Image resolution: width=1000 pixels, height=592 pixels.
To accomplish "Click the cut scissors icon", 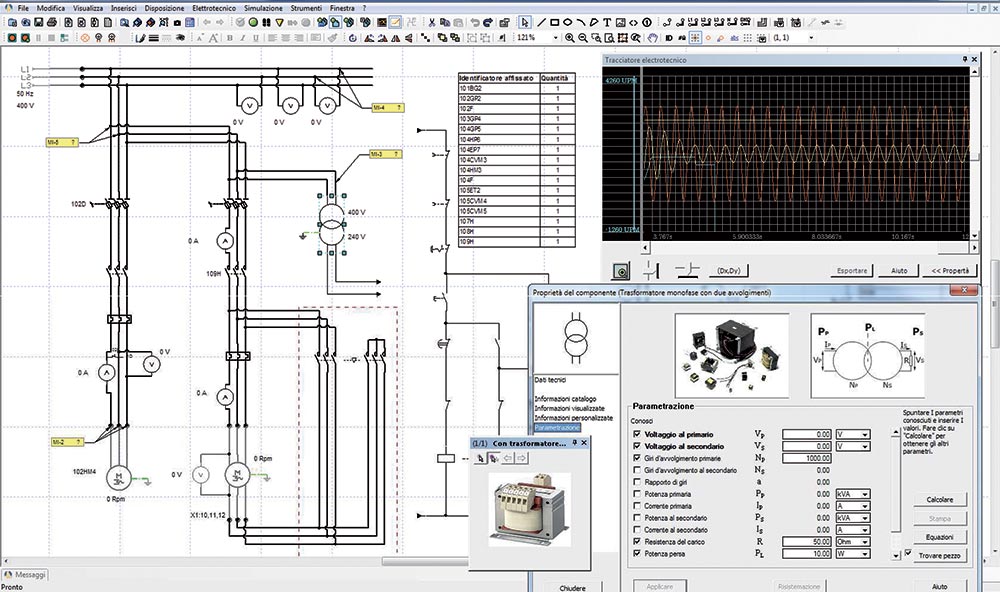I will pos(431,22).
